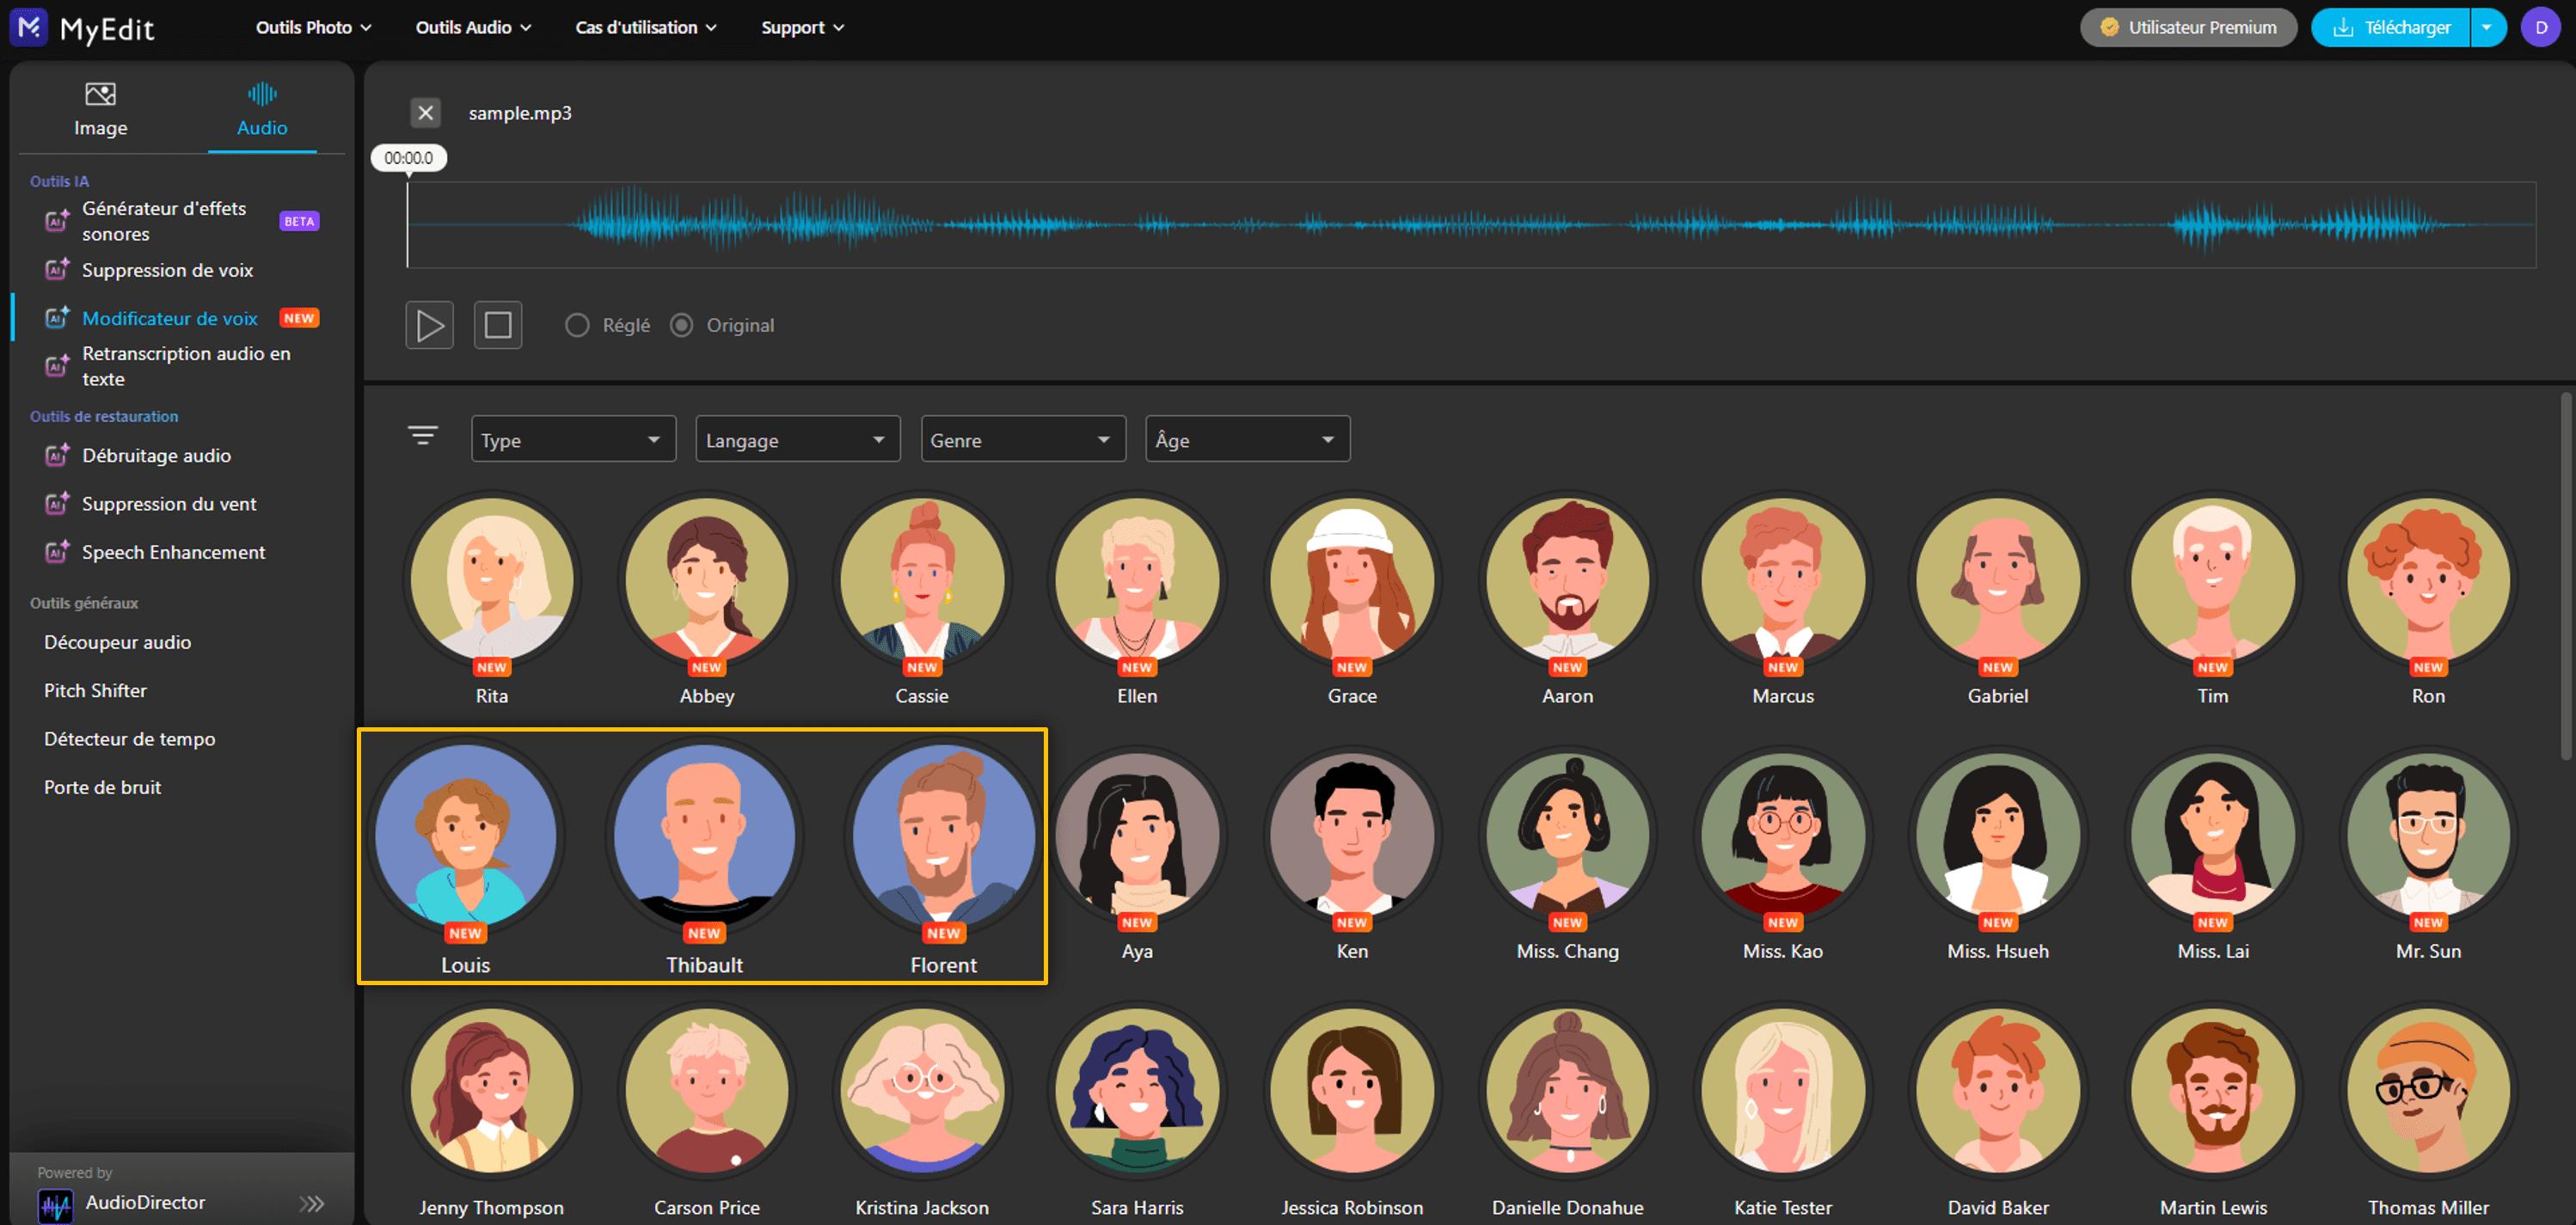Viewport: 2576px width, 1225px height.
Task: Open Suppression de voix tool
Action: pyautogui.click(x=167, y=270)
